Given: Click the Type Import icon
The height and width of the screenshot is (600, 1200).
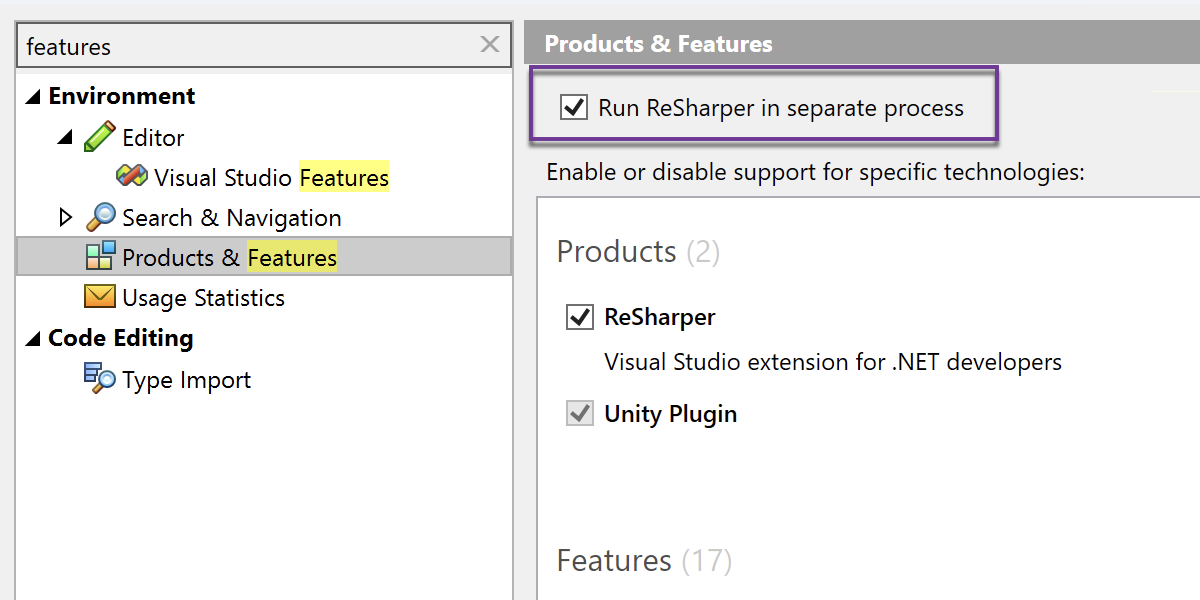Looking at the screenshot, I should tap(100, 378).
